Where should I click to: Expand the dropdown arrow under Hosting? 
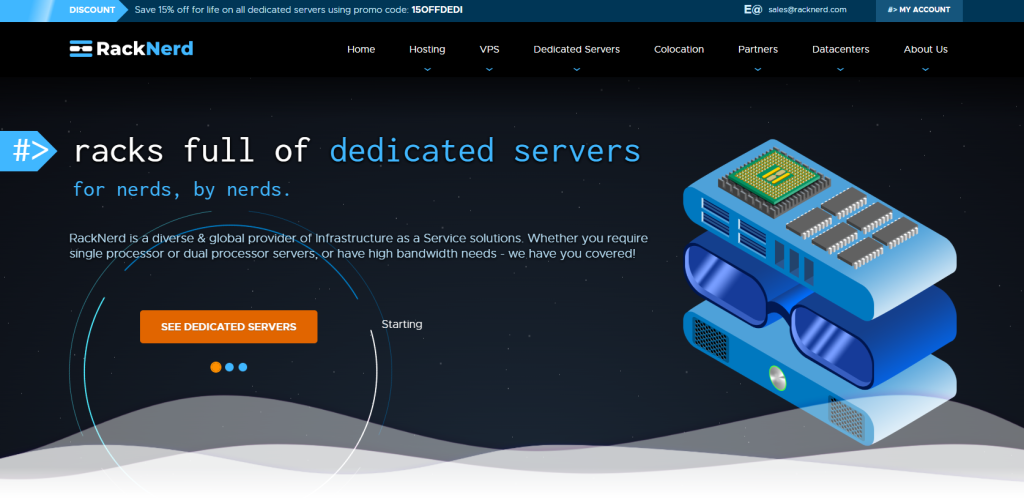pos(427,69)
